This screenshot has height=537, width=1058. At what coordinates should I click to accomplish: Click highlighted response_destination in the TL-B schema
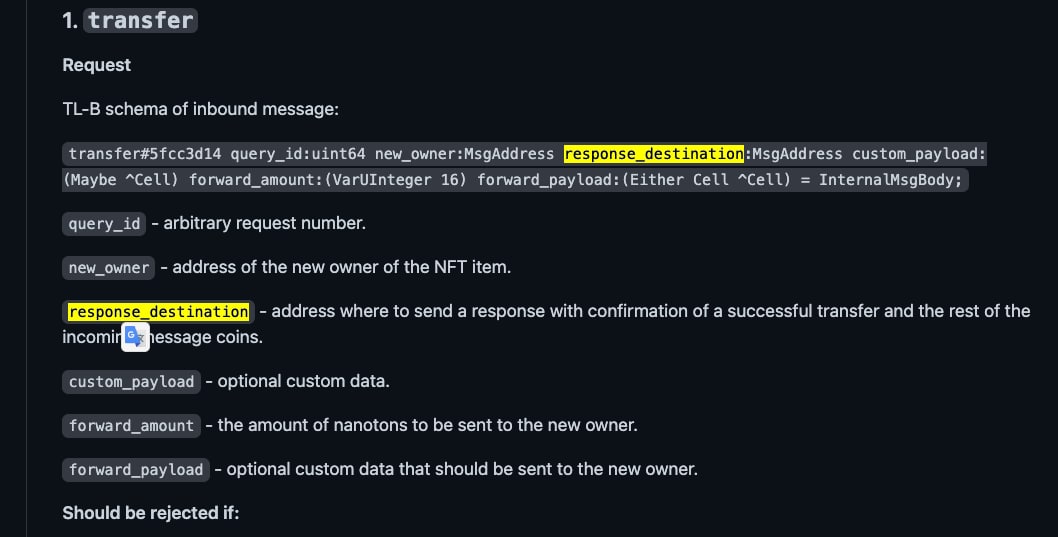pos(654,154)
